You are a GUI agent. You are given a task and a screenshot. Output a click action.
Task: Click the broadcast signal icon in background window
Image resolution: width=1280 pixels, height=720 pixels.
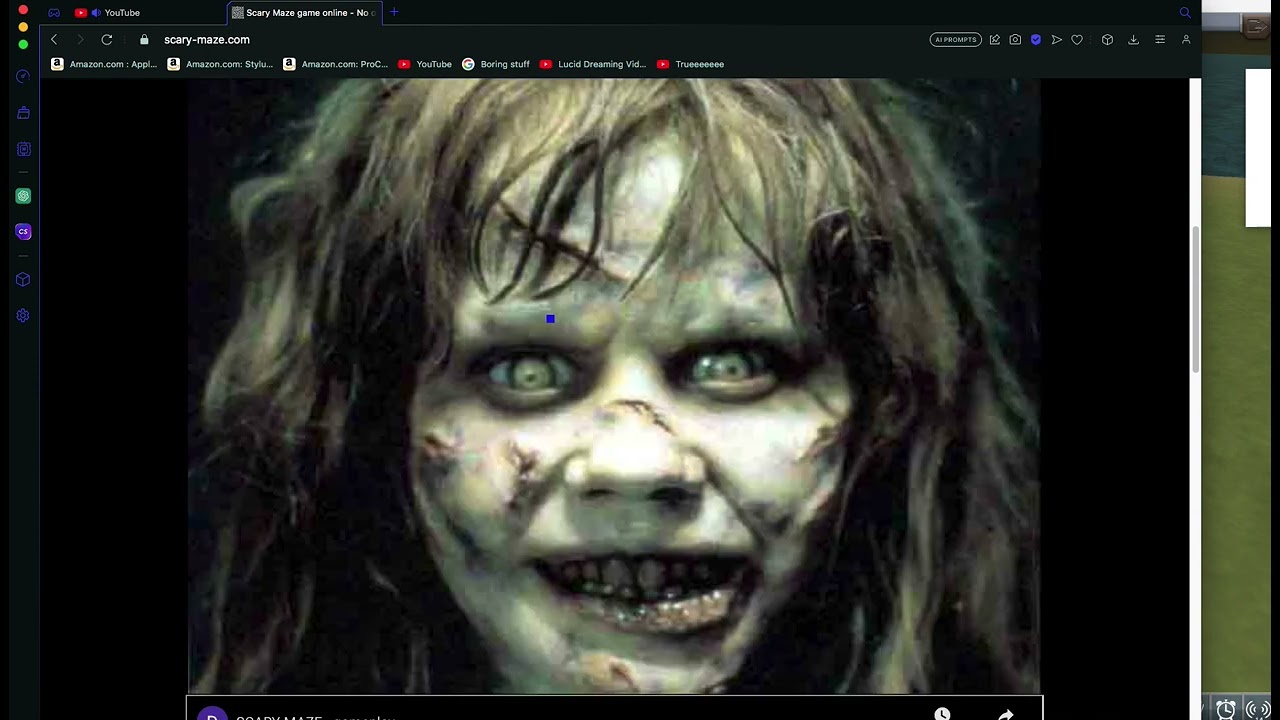[1258, 710]
